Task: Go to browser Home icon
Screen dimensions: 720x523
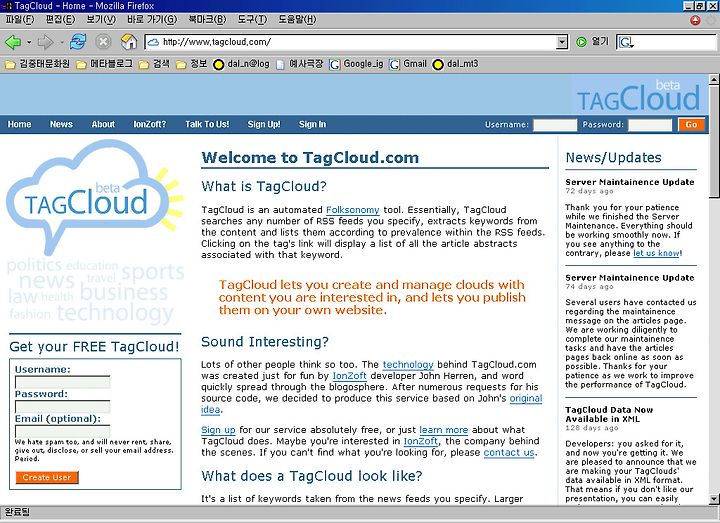Action: point(129,42)
